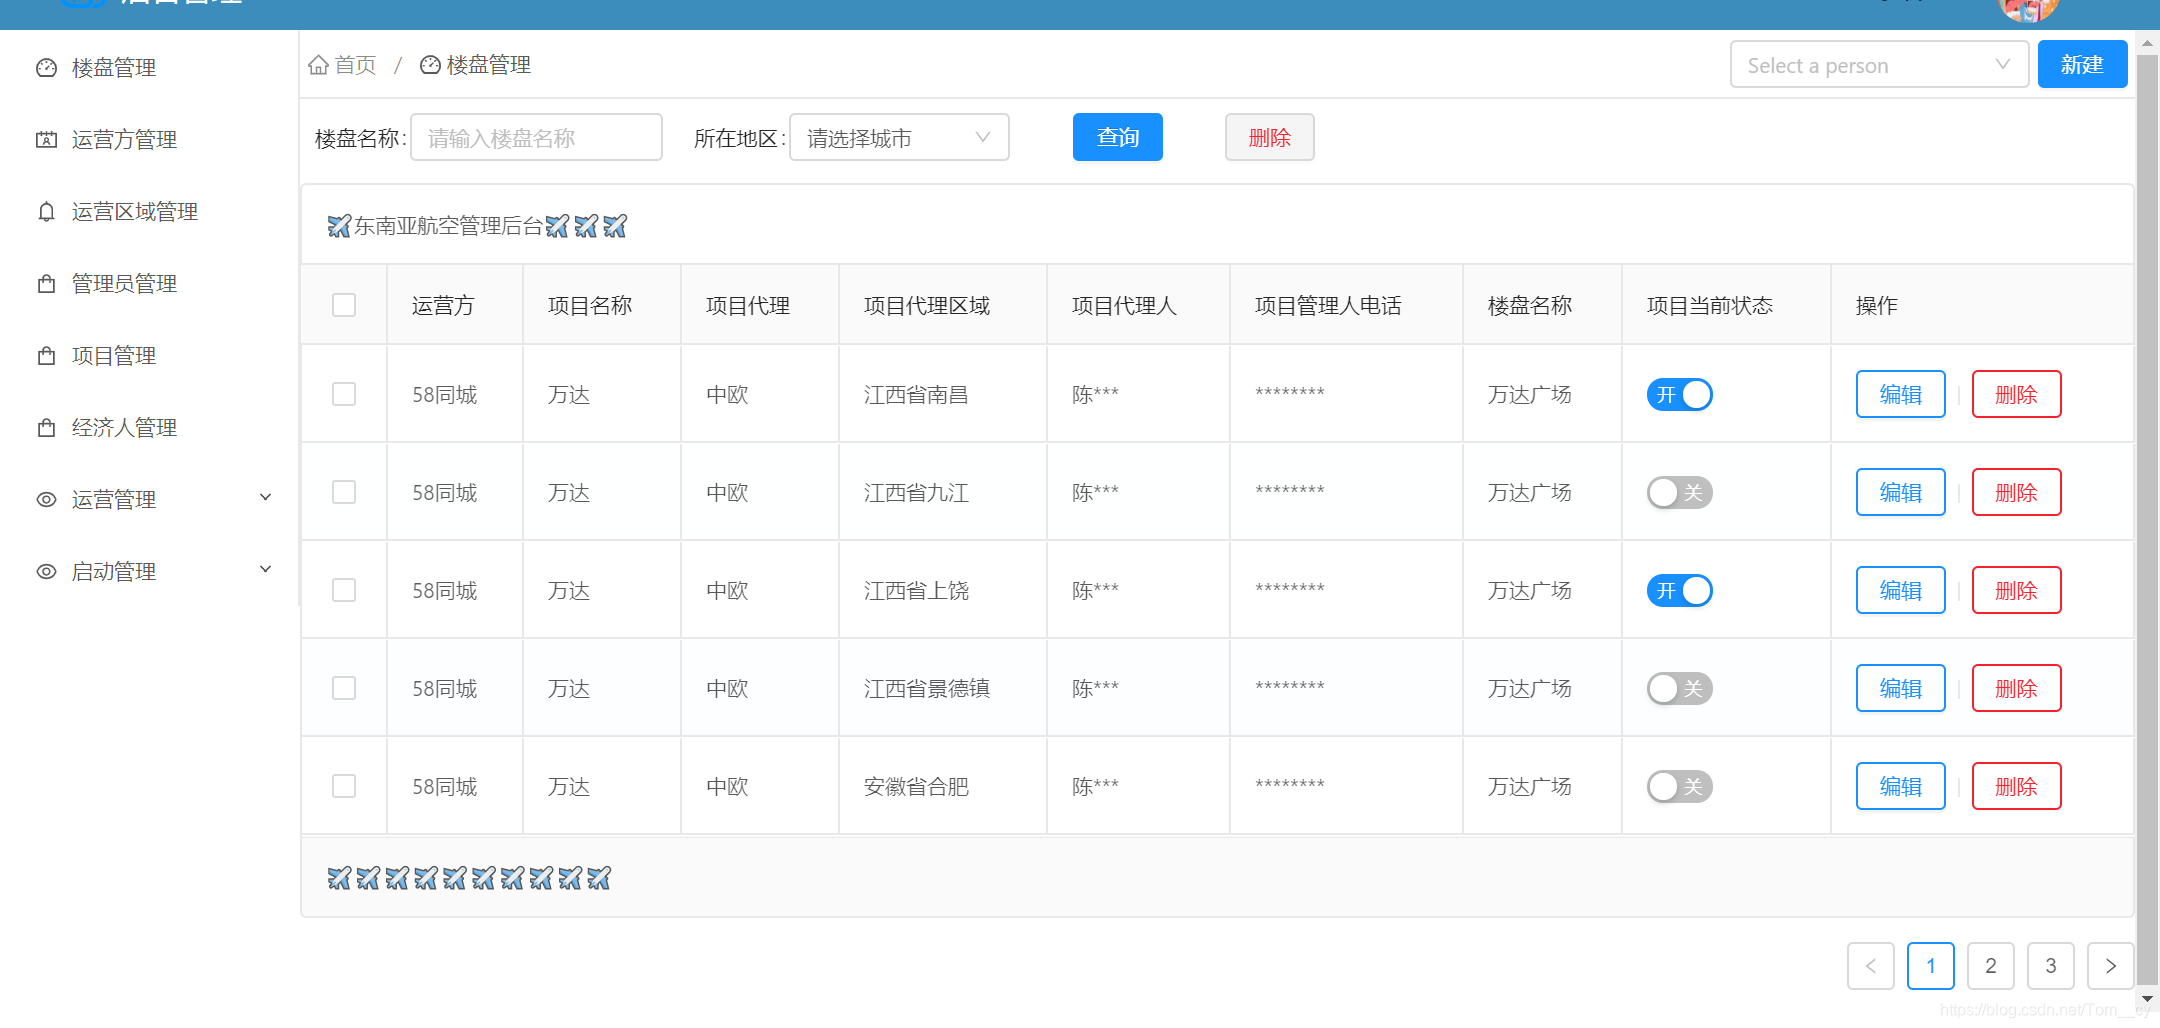Click the 新建 button
Image resolution: width=2160 pixels, height=1028 pixels.
(2082, 64)
